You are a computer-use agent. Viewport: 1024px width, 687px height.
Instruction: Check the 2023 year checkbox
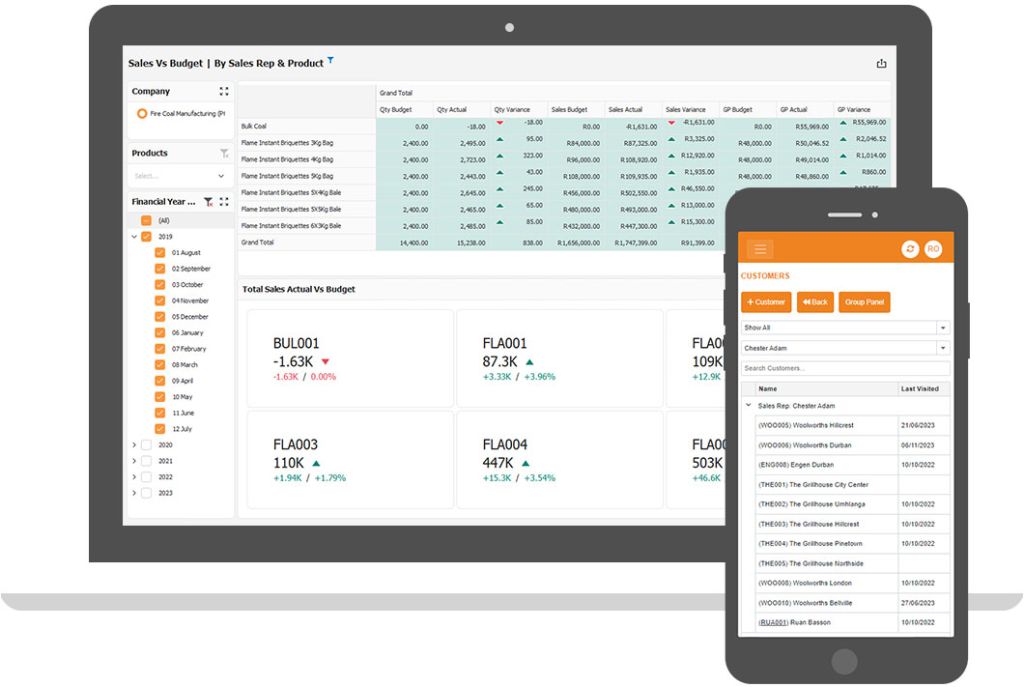coord(146,493)
